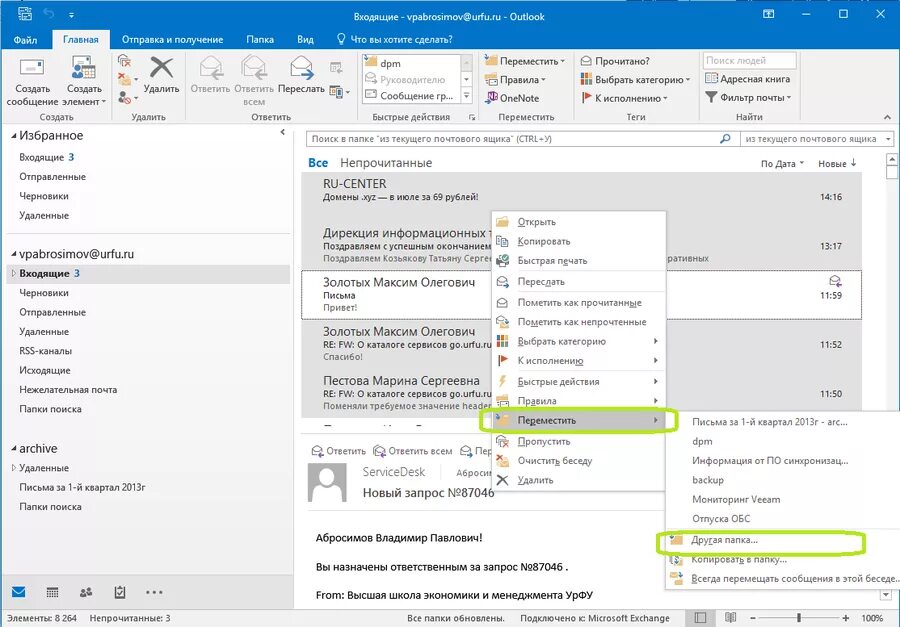The image size is (900, 627).
Task: Click the Reply icon in ribbon
Action: (x=211, y=68)
